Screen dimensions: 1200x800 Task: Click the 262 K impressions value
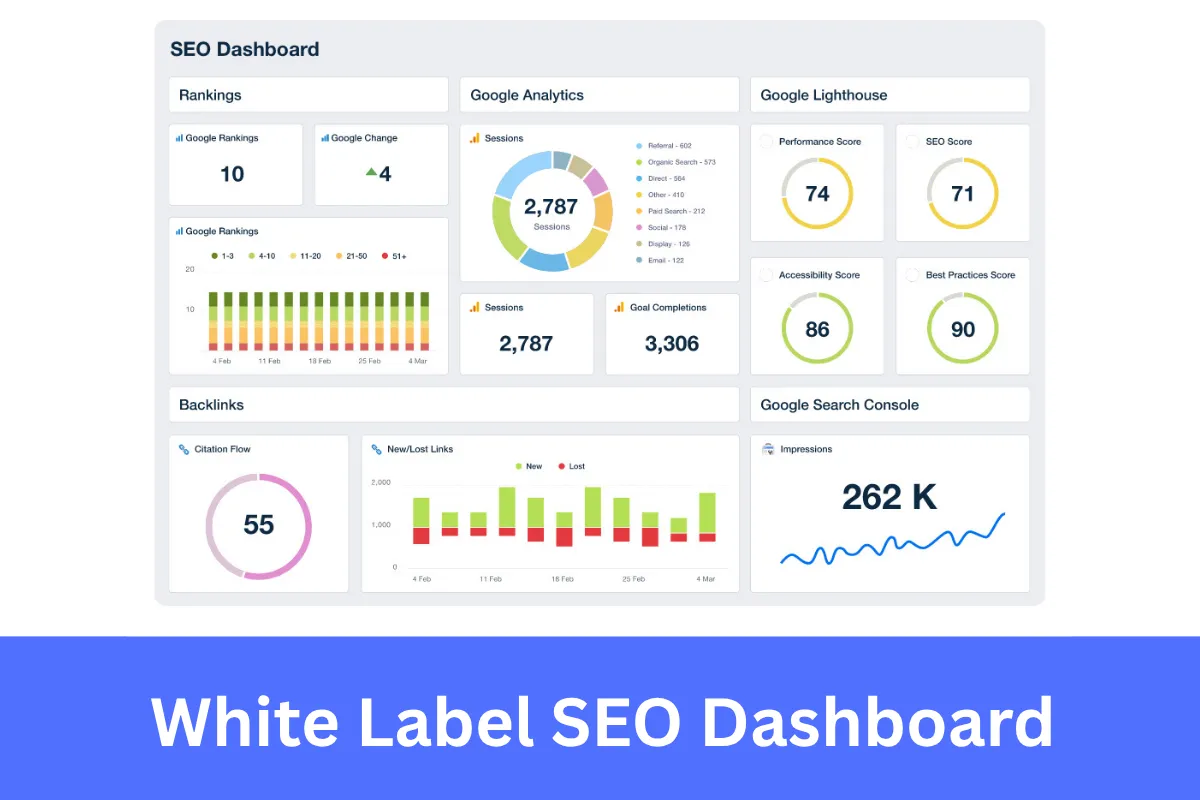point(890,497)
